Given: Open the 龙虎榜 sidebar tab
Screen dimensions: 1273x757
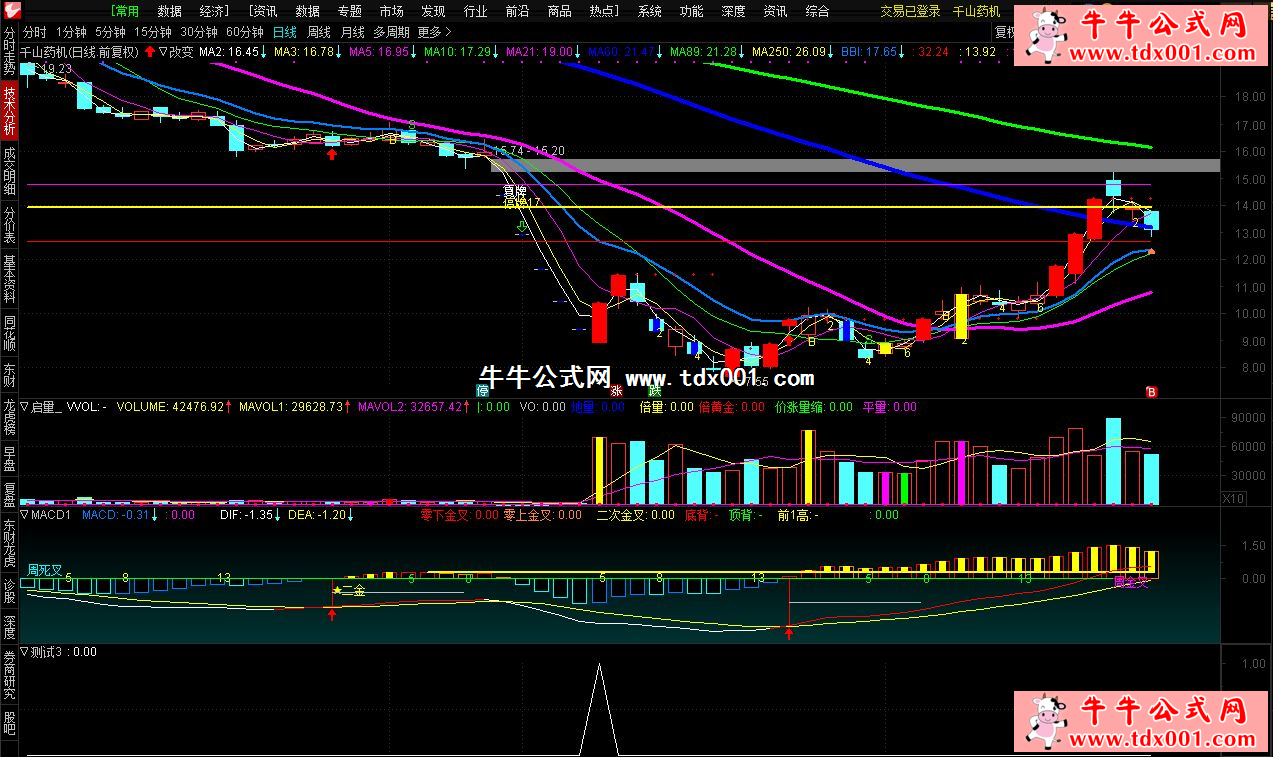Looking at the screenshot, I should click(10, 417).
